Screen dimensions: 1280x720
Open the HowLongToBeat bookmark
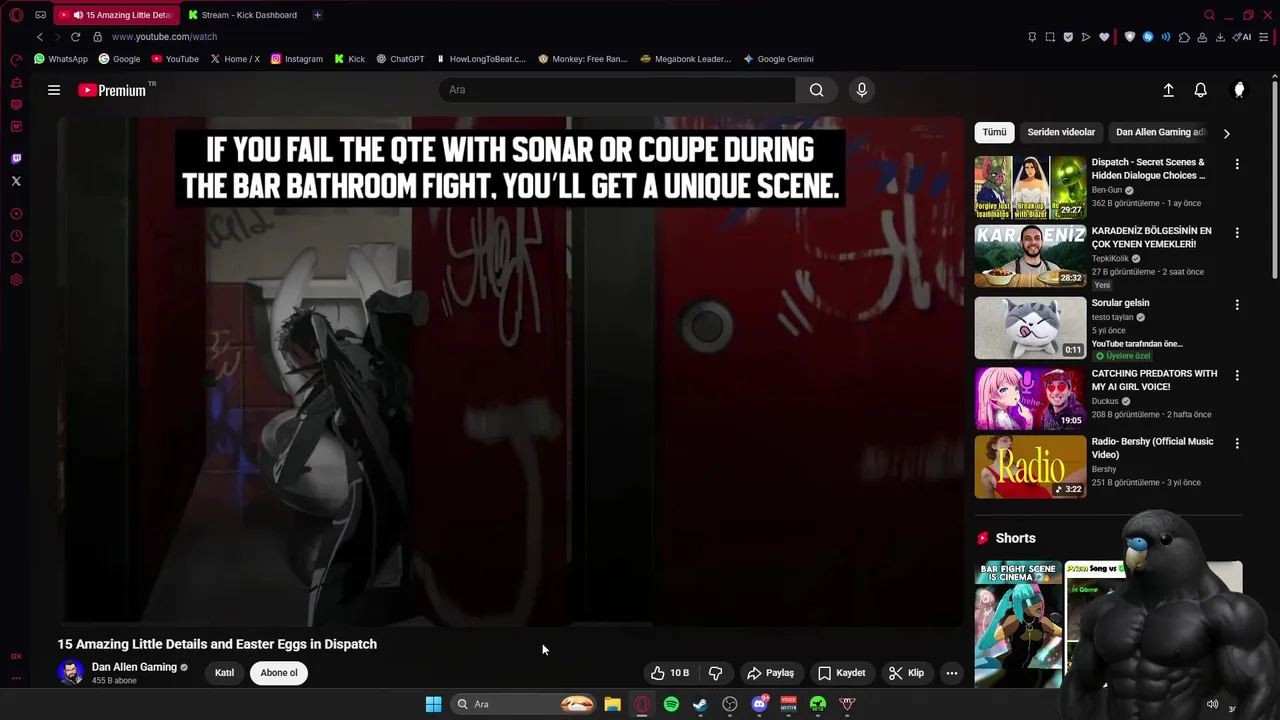[x=481, y=59]
